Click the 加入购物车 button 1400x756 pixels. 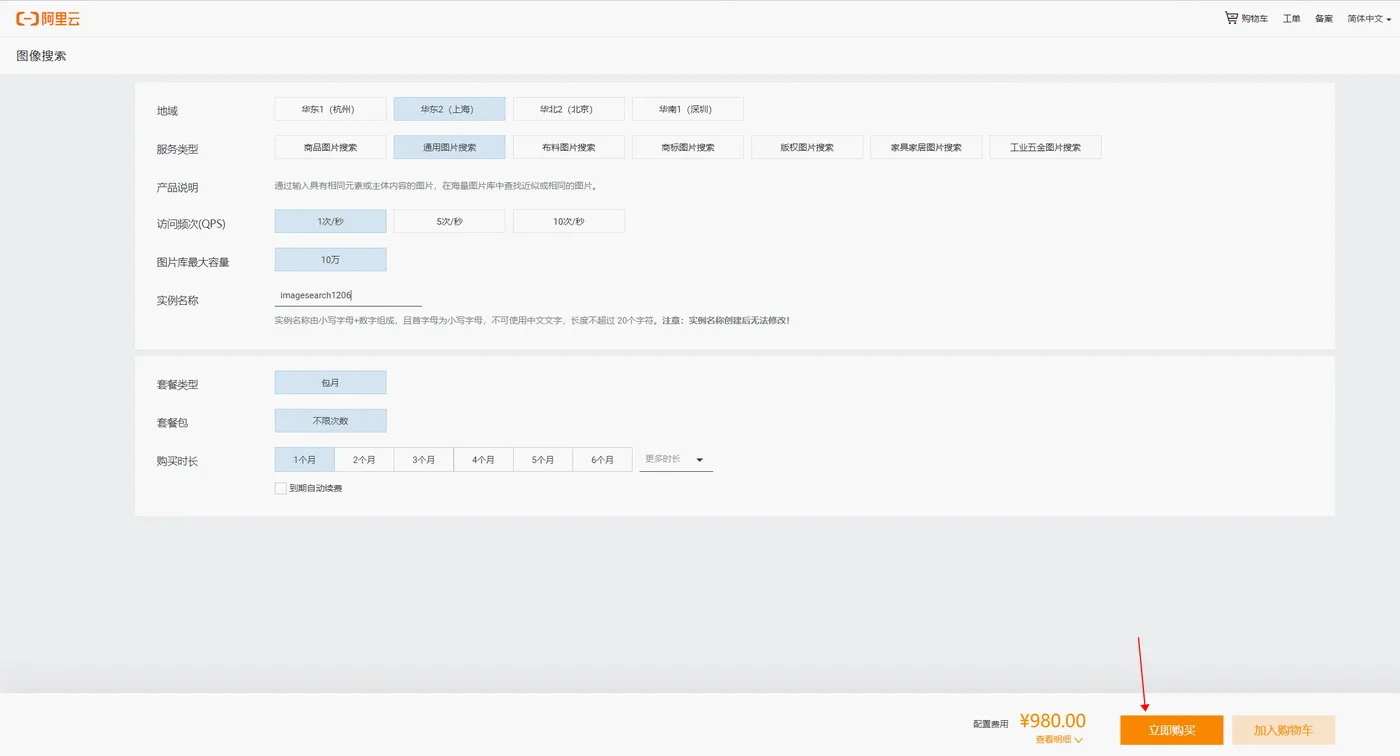1283,730
